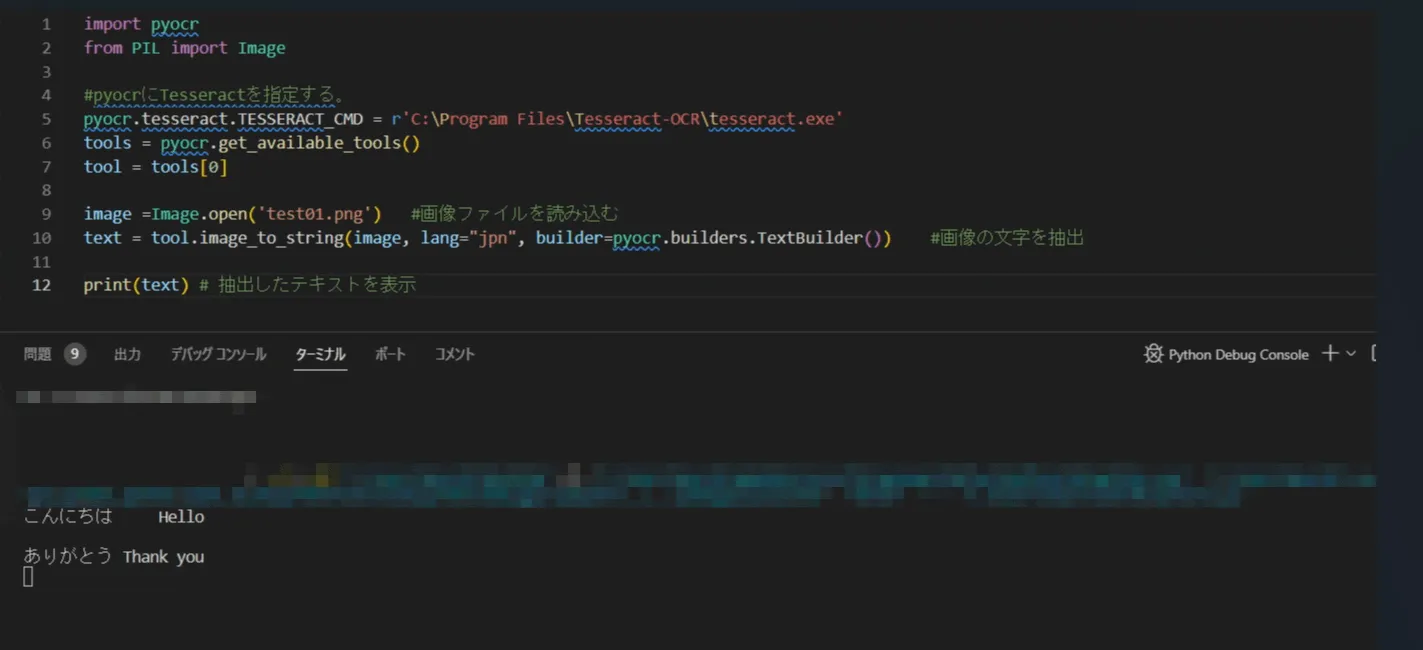Expand the launch profile dropdown beside the plus
This screenshot has height=650, width=1423.
pyautogui.click(x=1351, y=354)
